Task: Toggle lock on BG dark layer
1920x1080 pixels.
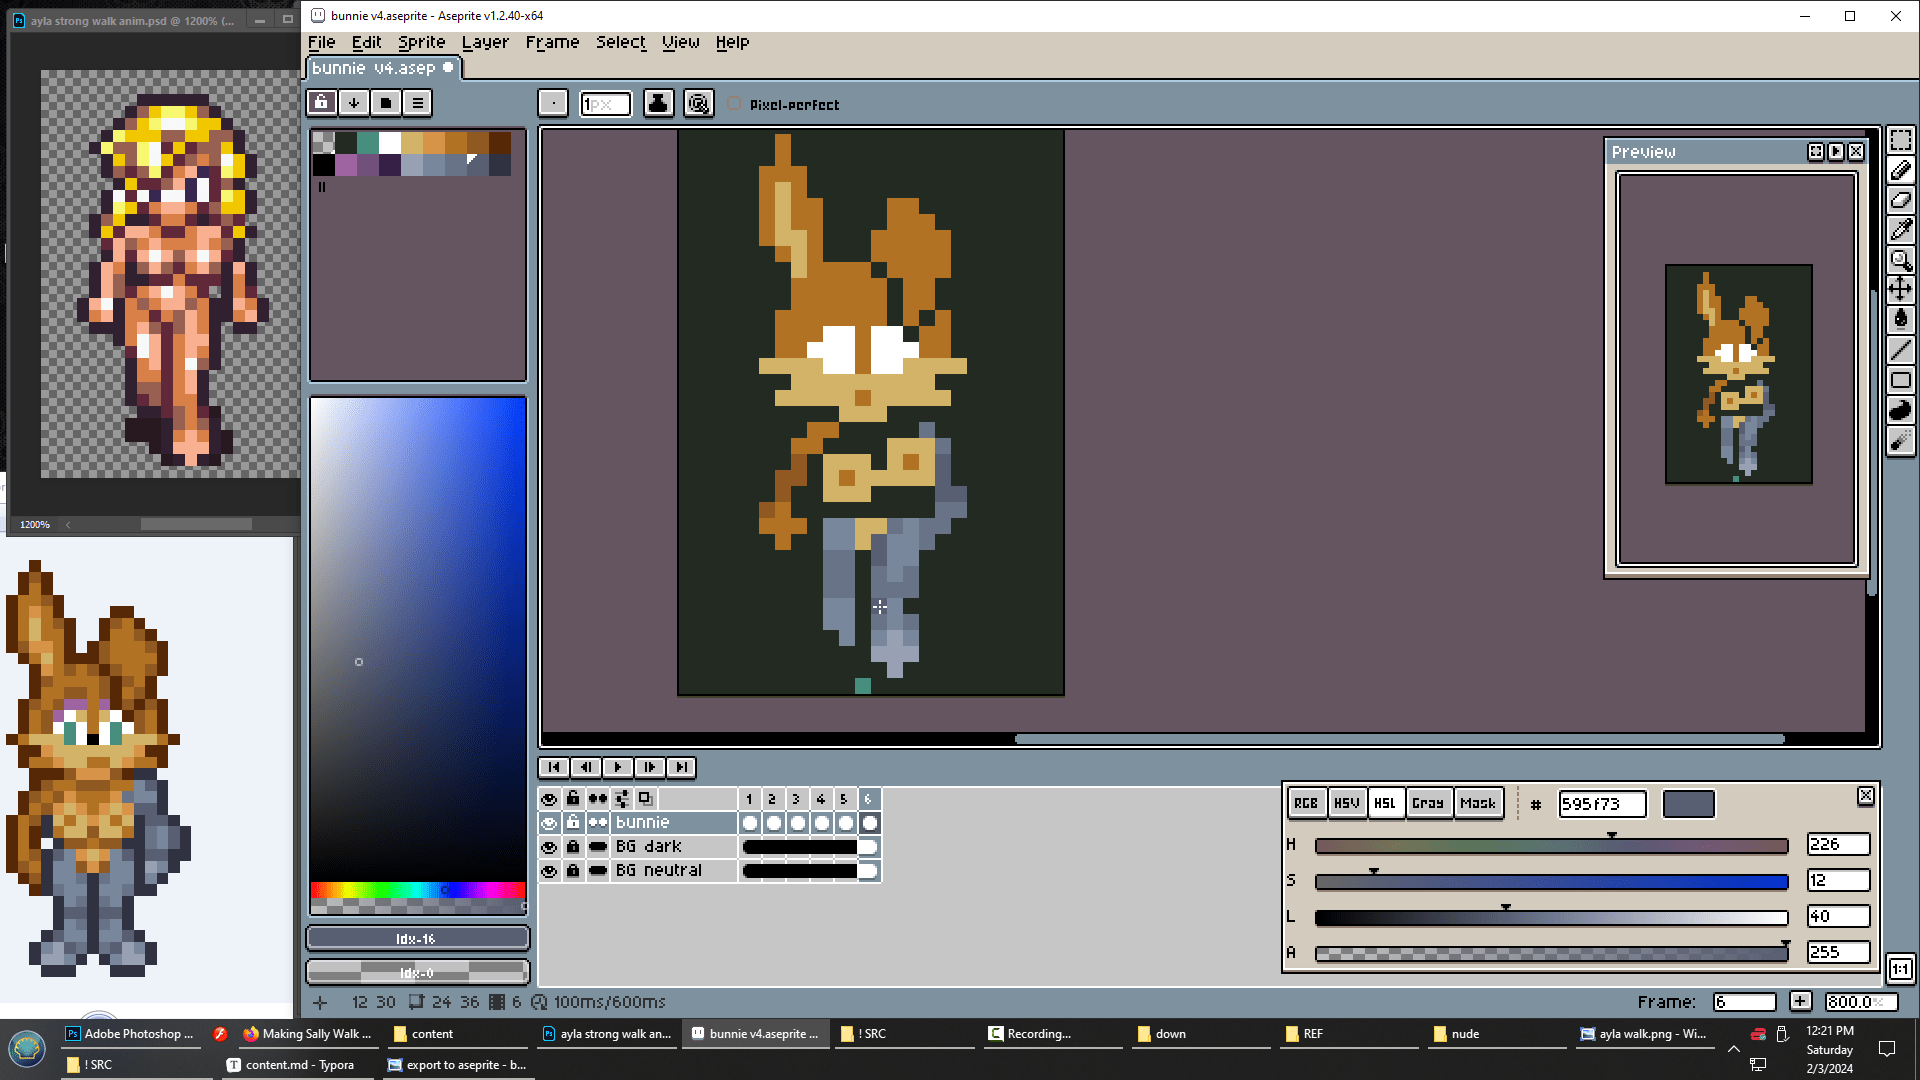Action: pos(573,847)
